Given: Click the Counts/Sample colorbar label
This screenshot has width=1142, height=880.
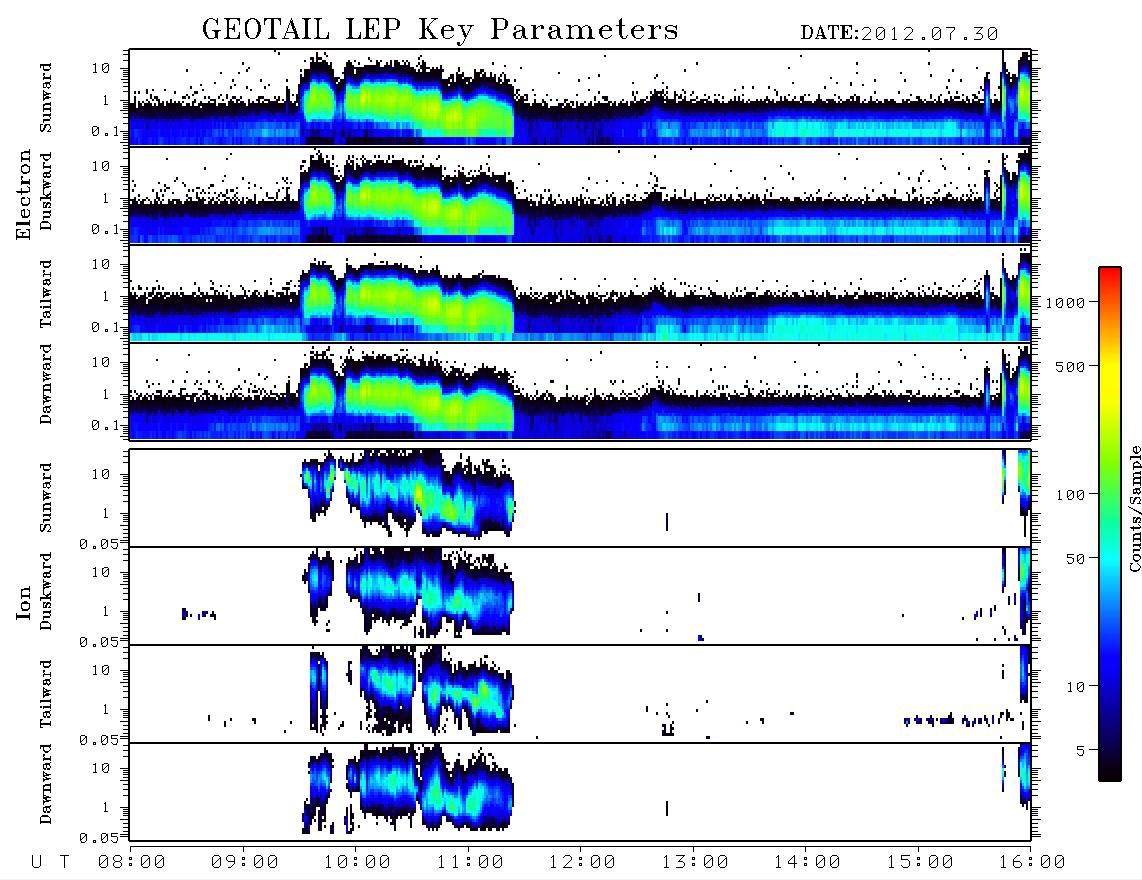Looking at the screenshot, I should point(1134,508).
